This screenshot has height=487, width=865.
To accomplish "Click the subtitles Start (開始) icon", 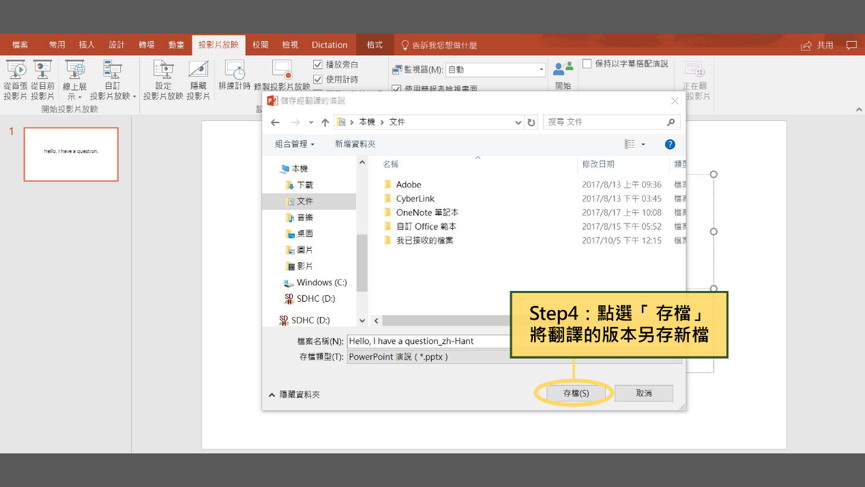I will click(x=563, y=75).
